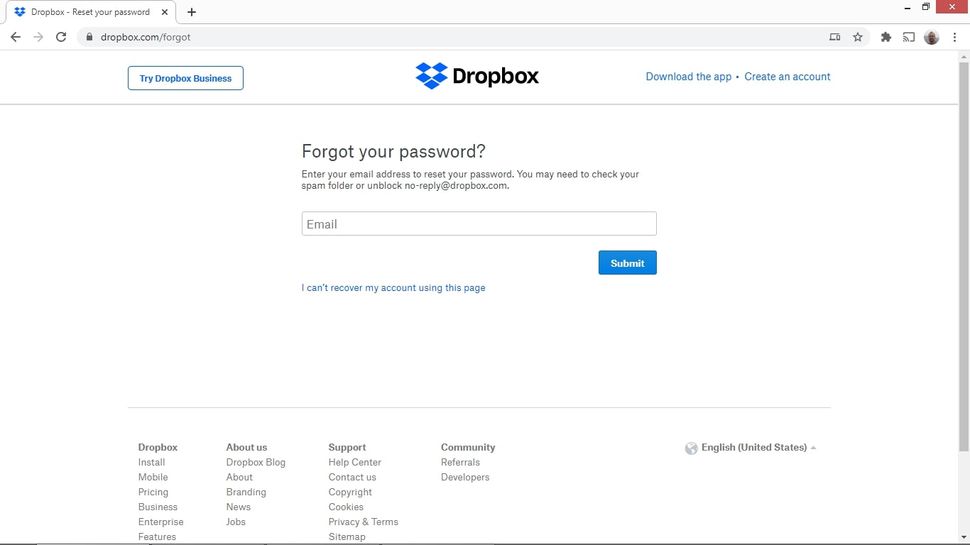The width and height of the screenshot is (970, 545).
Task: Open Chrome three-dot menu
Action: click(x=955, y=37)
